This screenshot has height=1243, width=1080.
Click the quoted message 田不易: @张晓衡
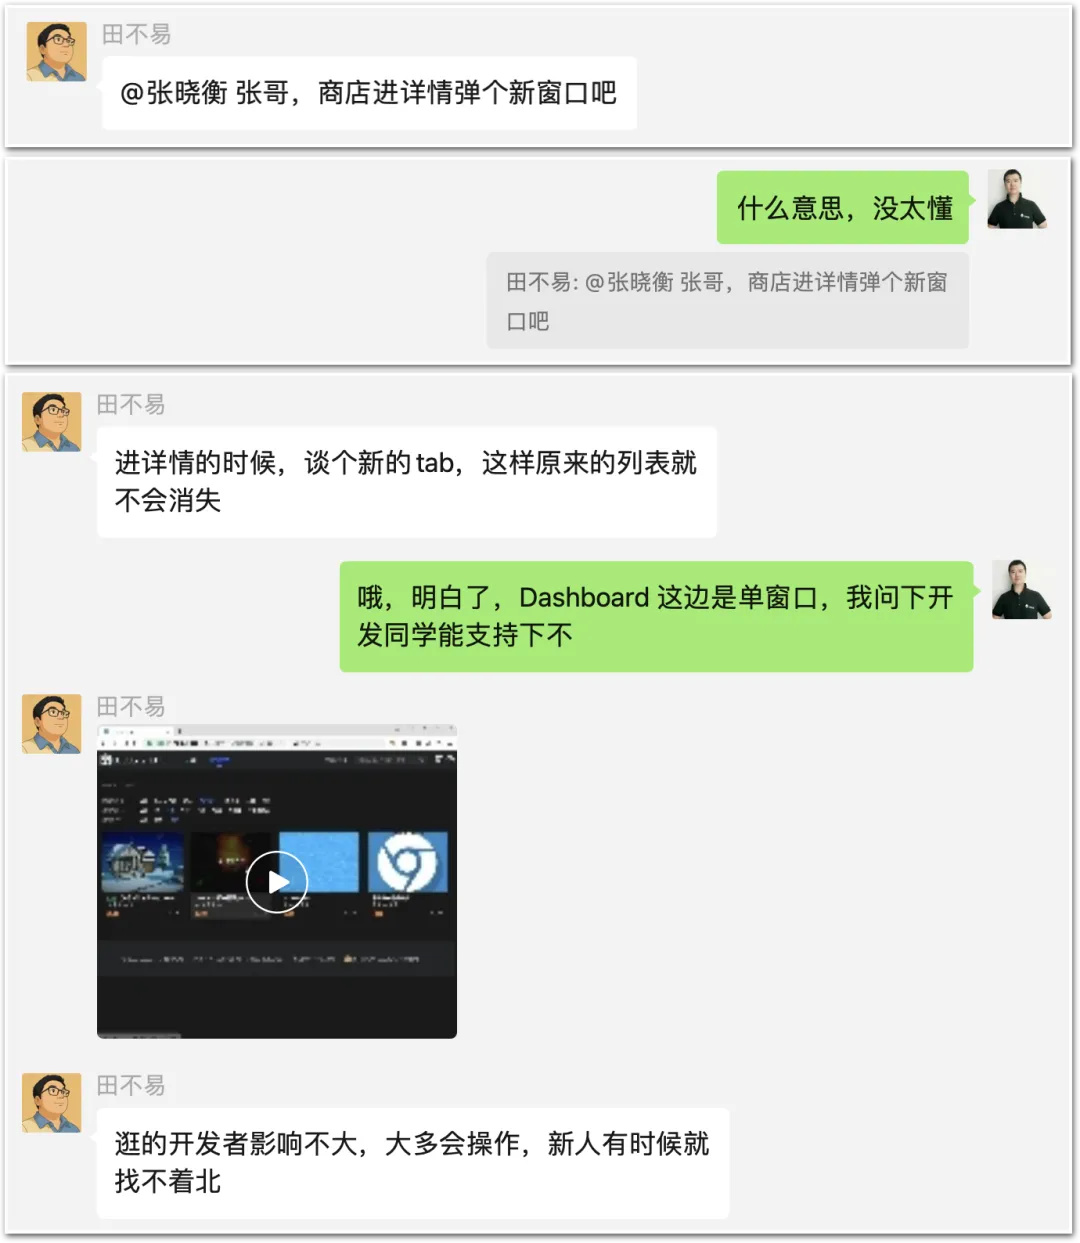tap(727, 301)
